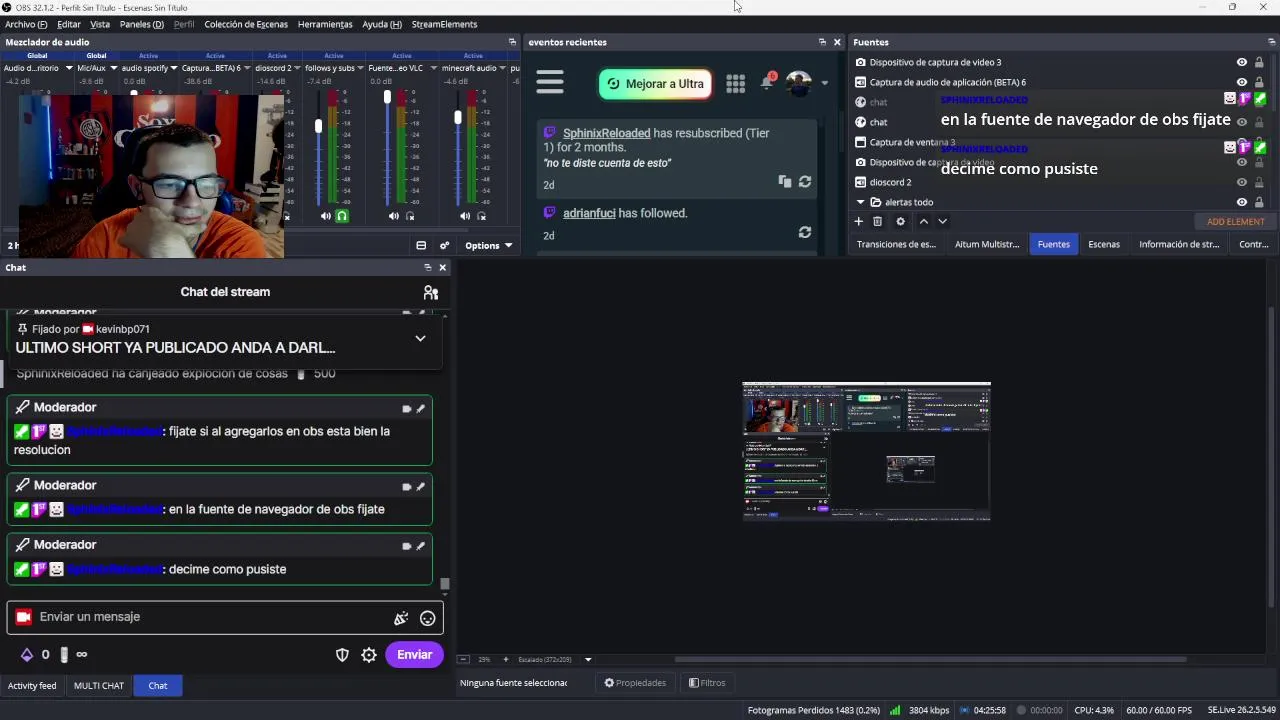Float the Mezclador de audio dock
Image resolution: width=1280 pixels, height=720 pixels.
[512, 42]
